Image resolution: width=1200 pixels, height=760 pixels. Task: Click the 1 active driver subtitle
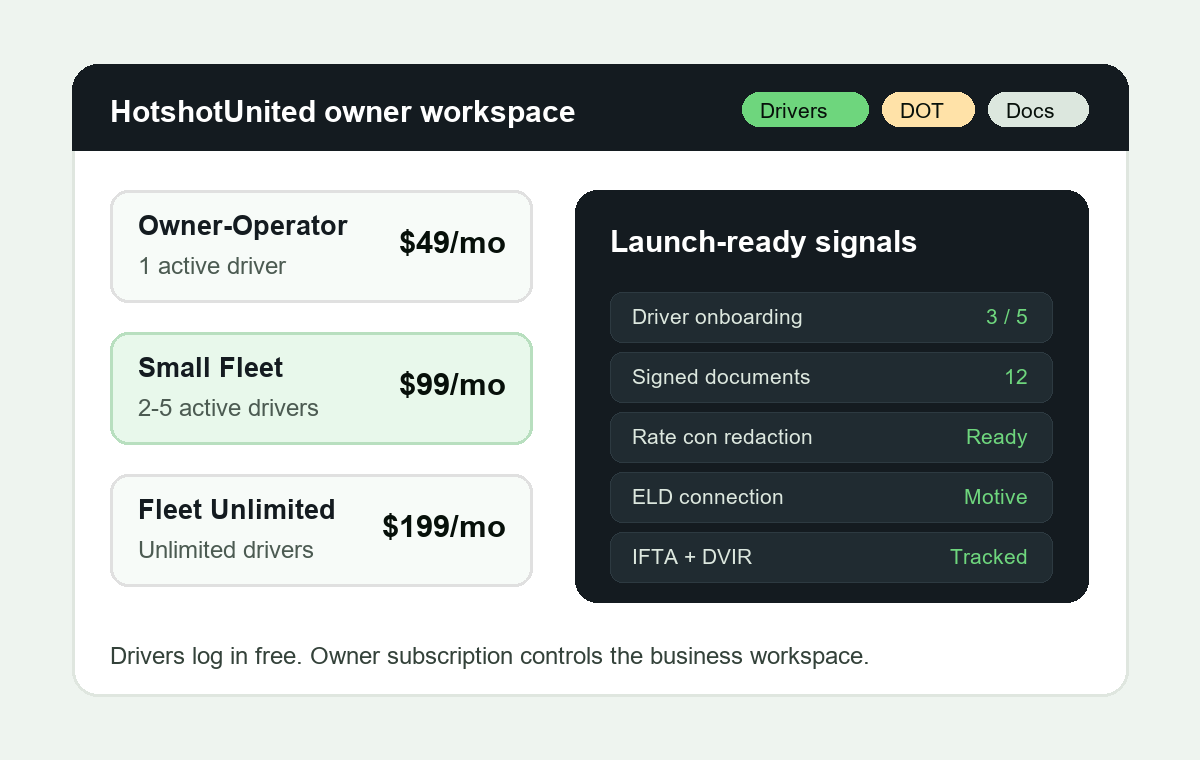click(x=212, y=266)
